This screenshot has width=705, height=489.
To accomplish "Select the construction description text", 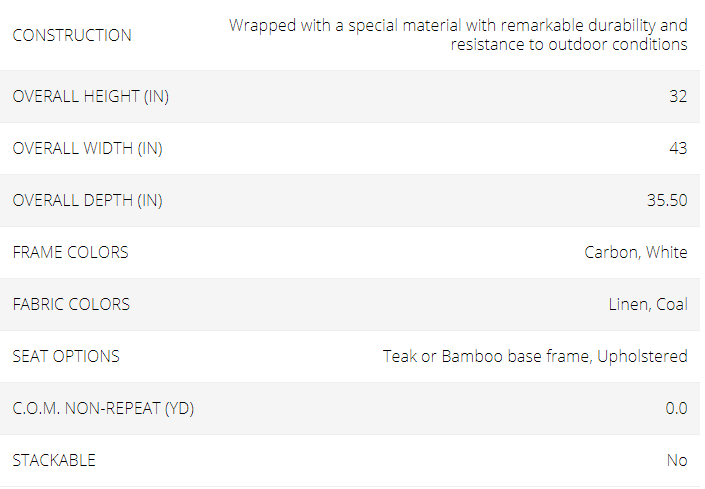I will coord(458,35).
